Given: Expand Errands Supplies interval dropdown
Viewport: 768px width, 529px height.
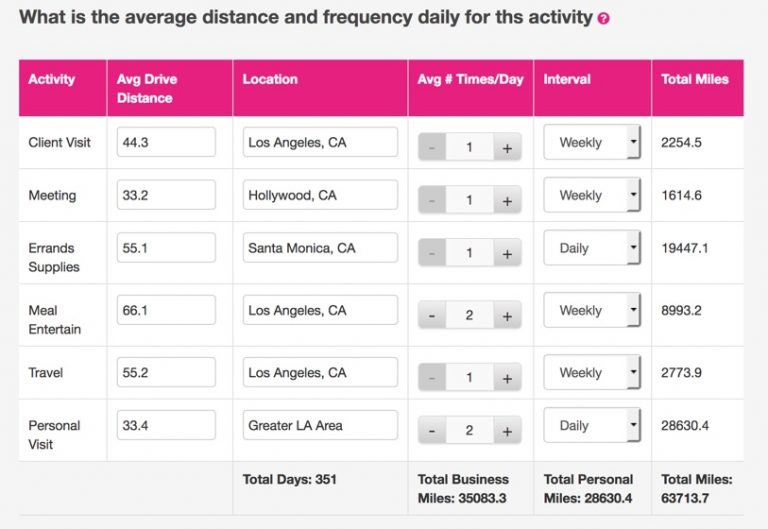Looking at the screenshot, I should [591, 248].
